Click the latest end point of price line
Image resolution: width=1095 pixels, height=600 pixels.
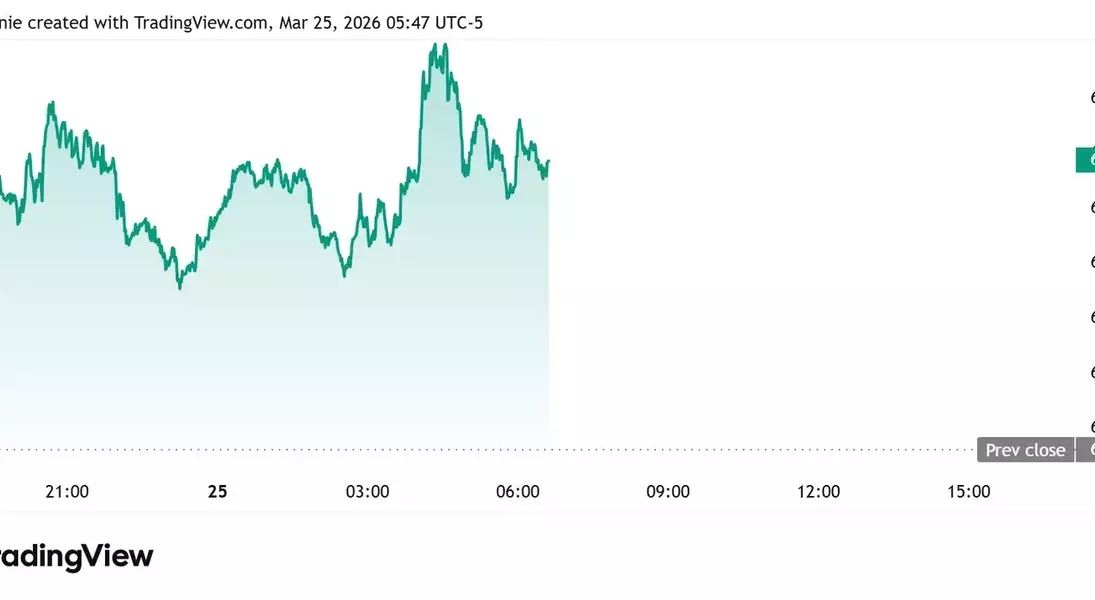point(548,161)
